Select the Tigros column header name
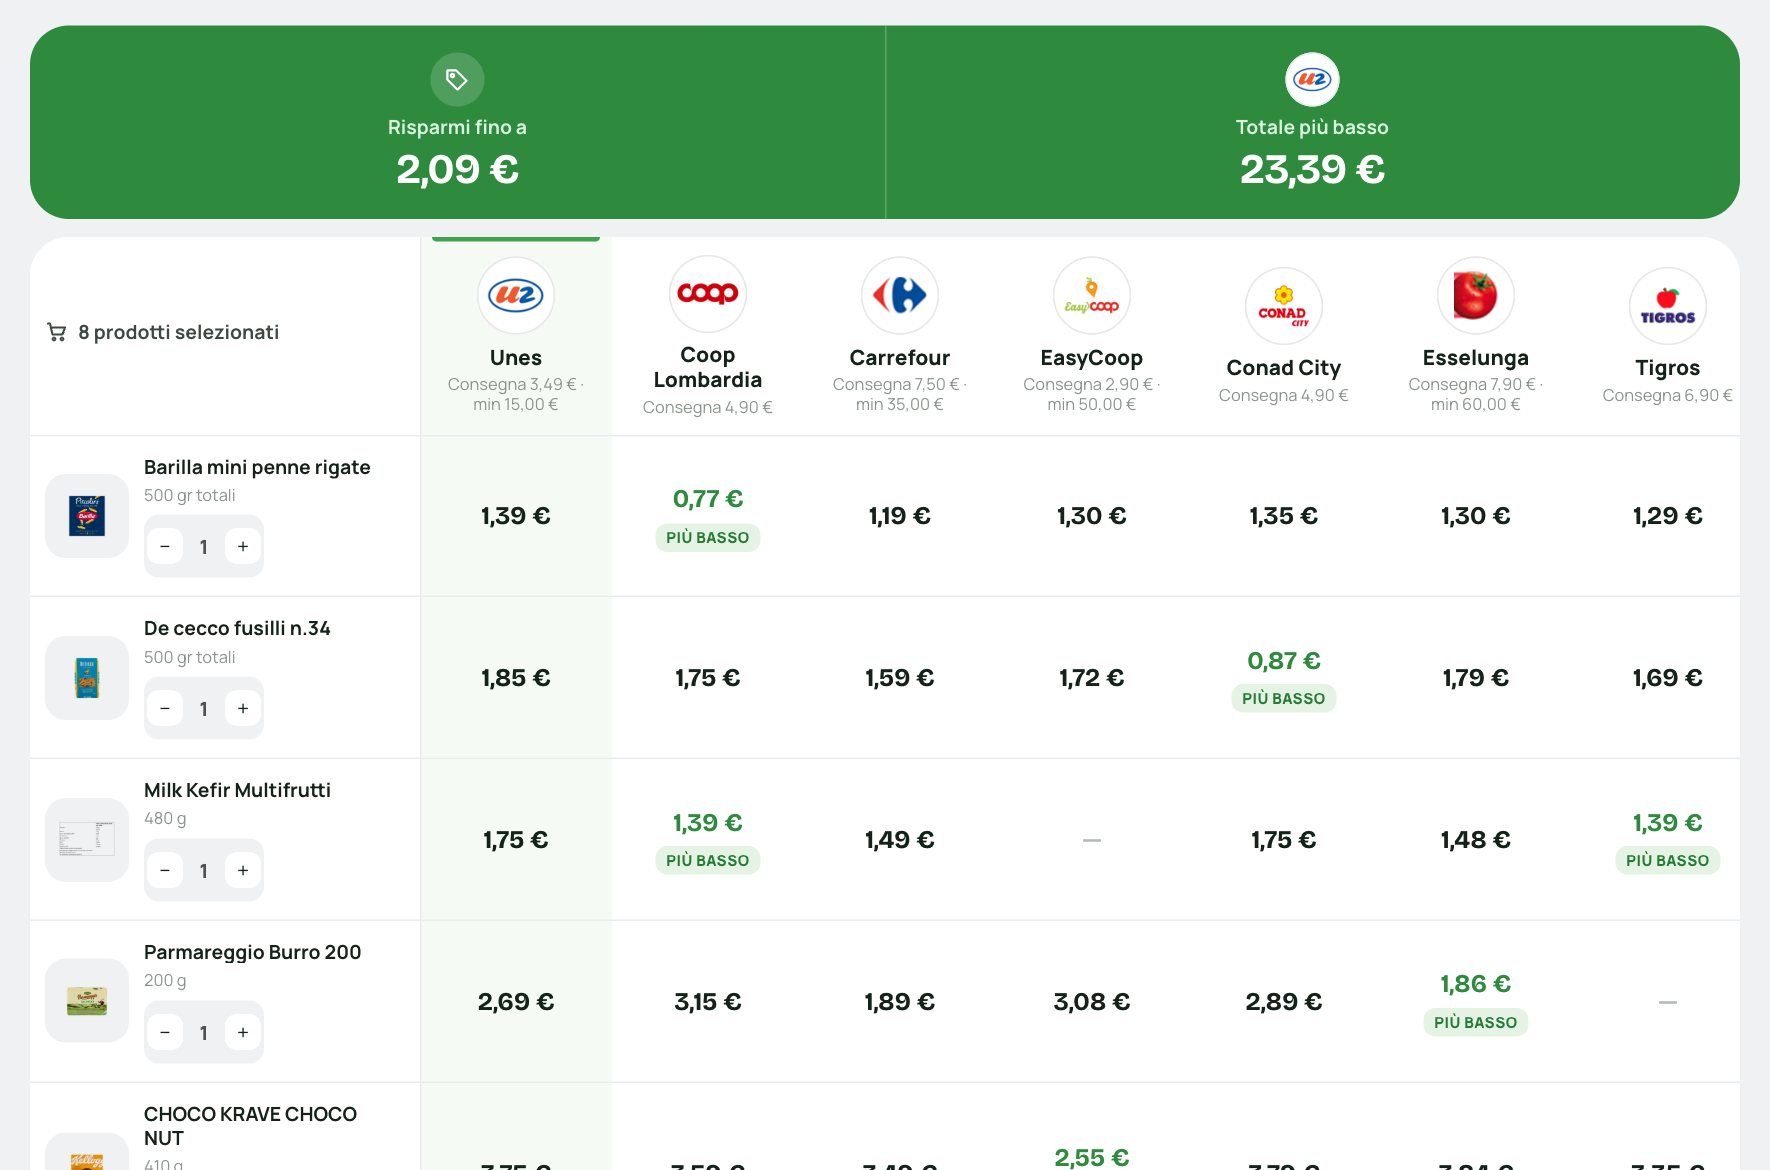Viewport: 1770px width, 1170px height. [1668, 368]
